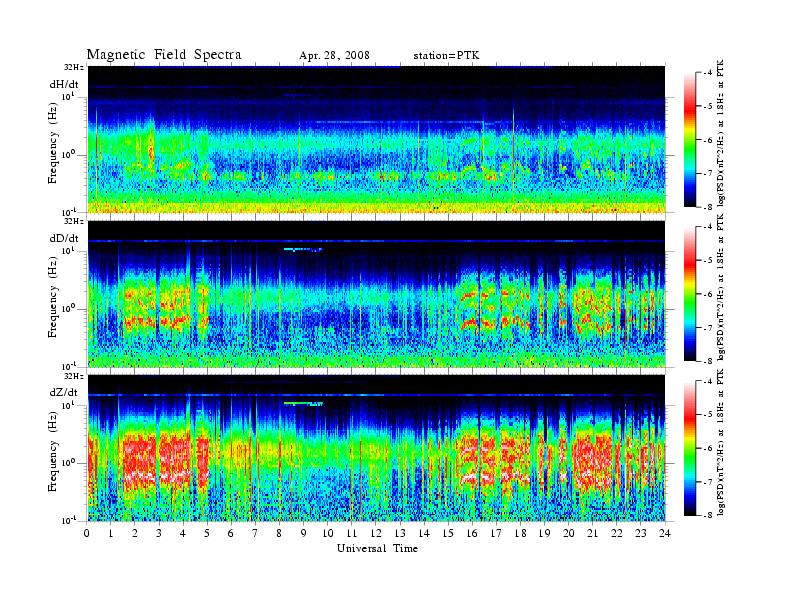Click the Universal Time axis label
Viewport: 792px width, 612px height.
(x=377, y=548)
